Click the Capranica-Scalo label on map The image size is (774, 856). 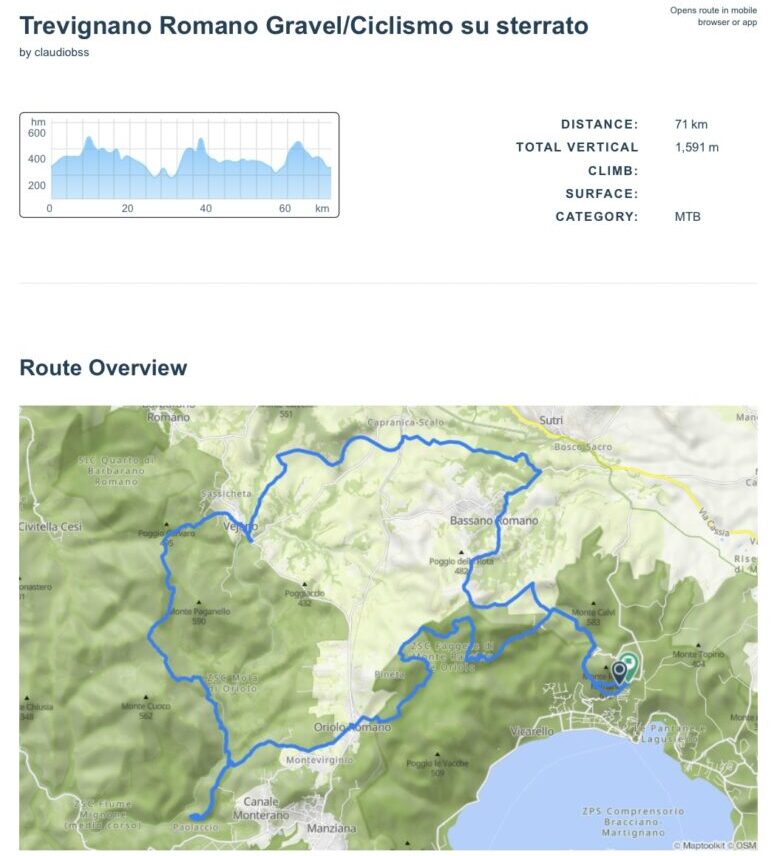[405, 423]
